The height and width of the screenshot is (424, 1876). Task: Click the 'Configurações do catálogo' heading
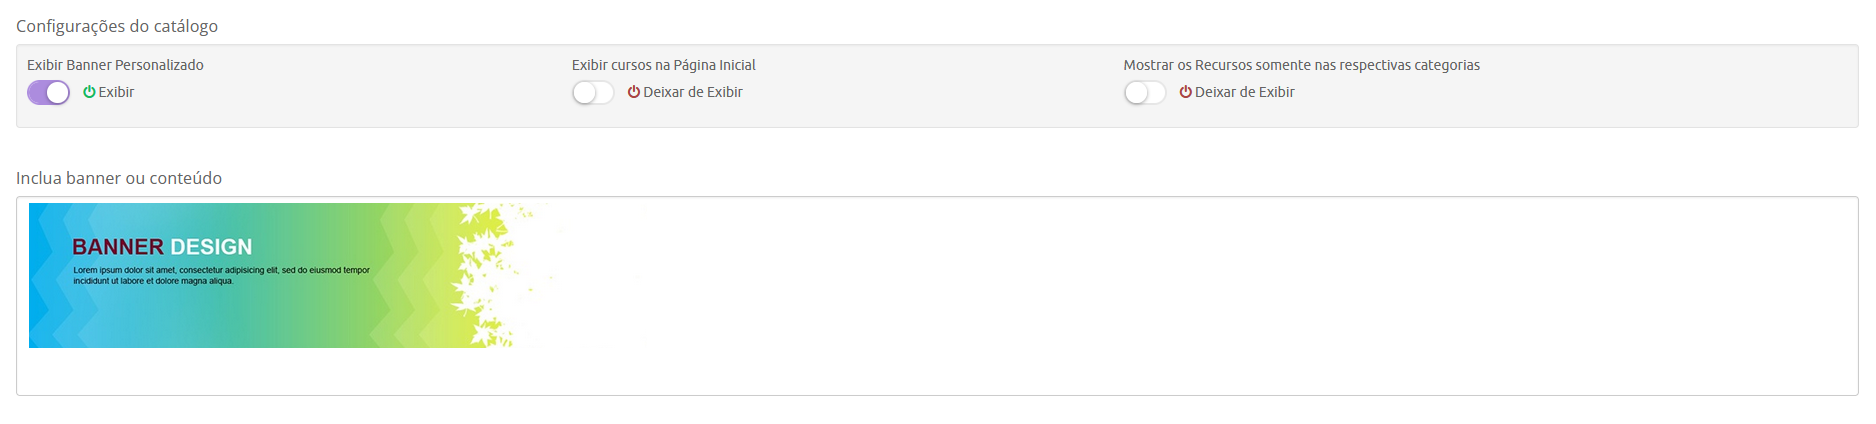coord(117,26)
